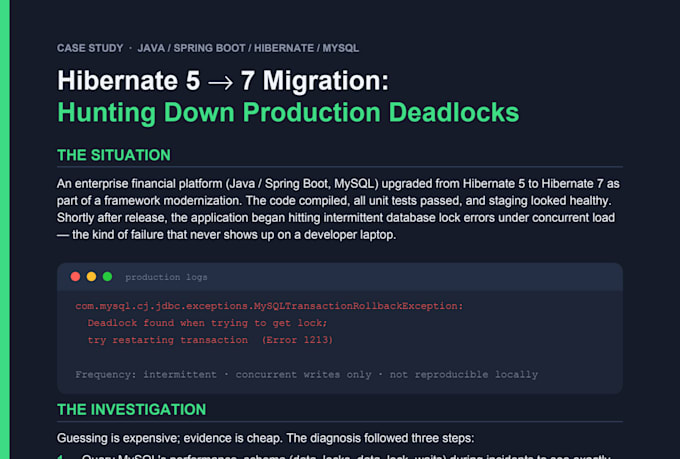This screenshot has width=680, height=459.
Task: Click 'THE INVESTIGATION' section heading
Action: (x=132, y=410)
